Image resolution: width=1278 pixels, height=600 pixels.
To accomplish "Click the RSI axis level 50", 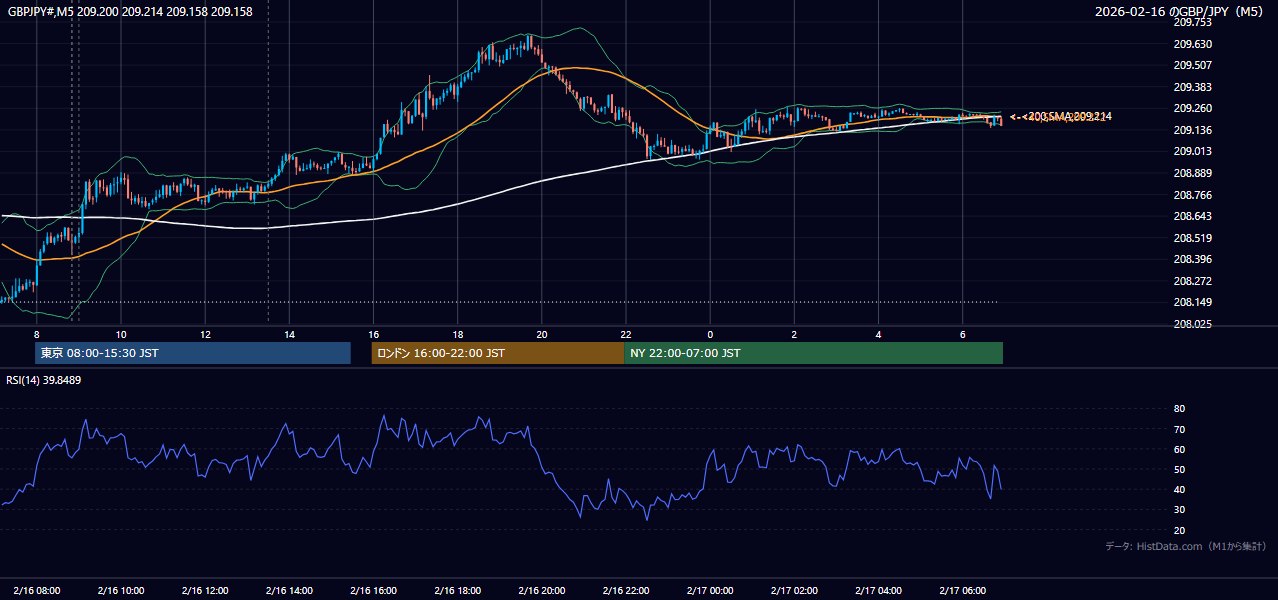I will tap(1179, 469).
